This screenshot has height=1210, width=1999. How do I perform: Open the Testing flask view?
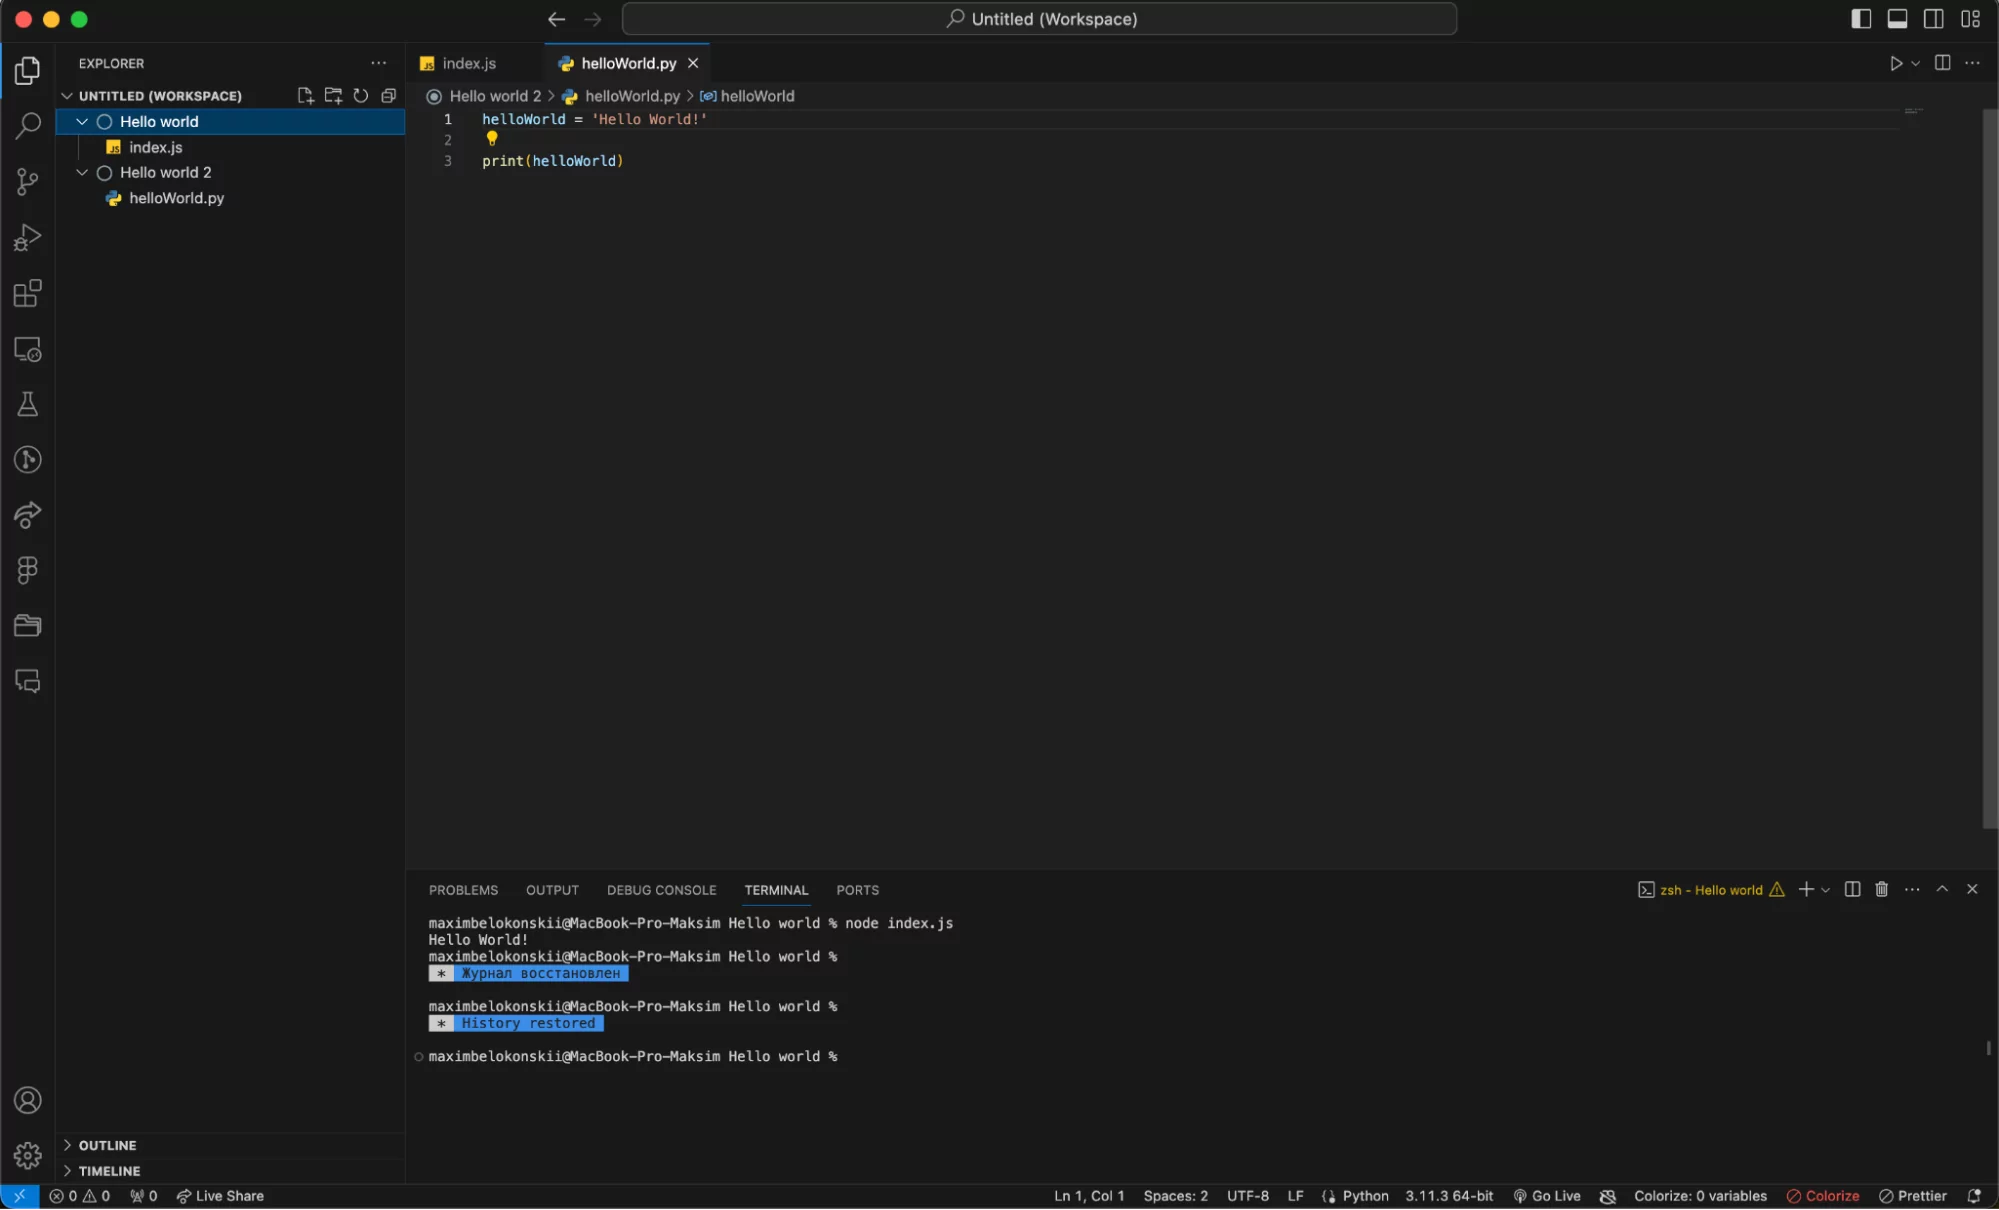click(x=28, y=404)
